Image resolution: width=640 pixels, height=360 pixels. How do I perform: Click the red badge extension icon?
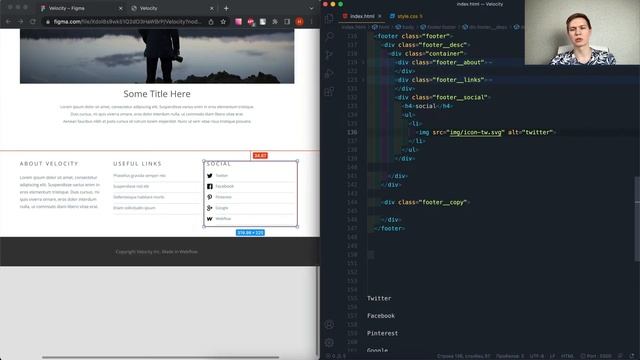point(251,22)
